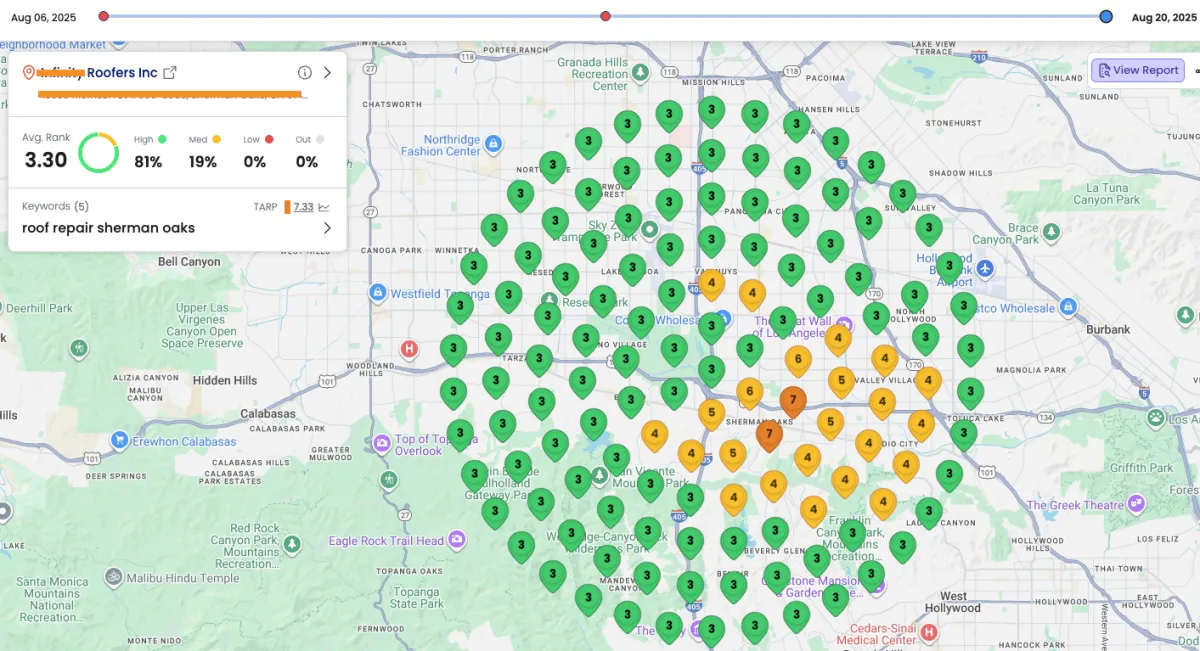
Task: Click the Med 19% statistic
Action: pyautogui.click(x=204, y=152)
